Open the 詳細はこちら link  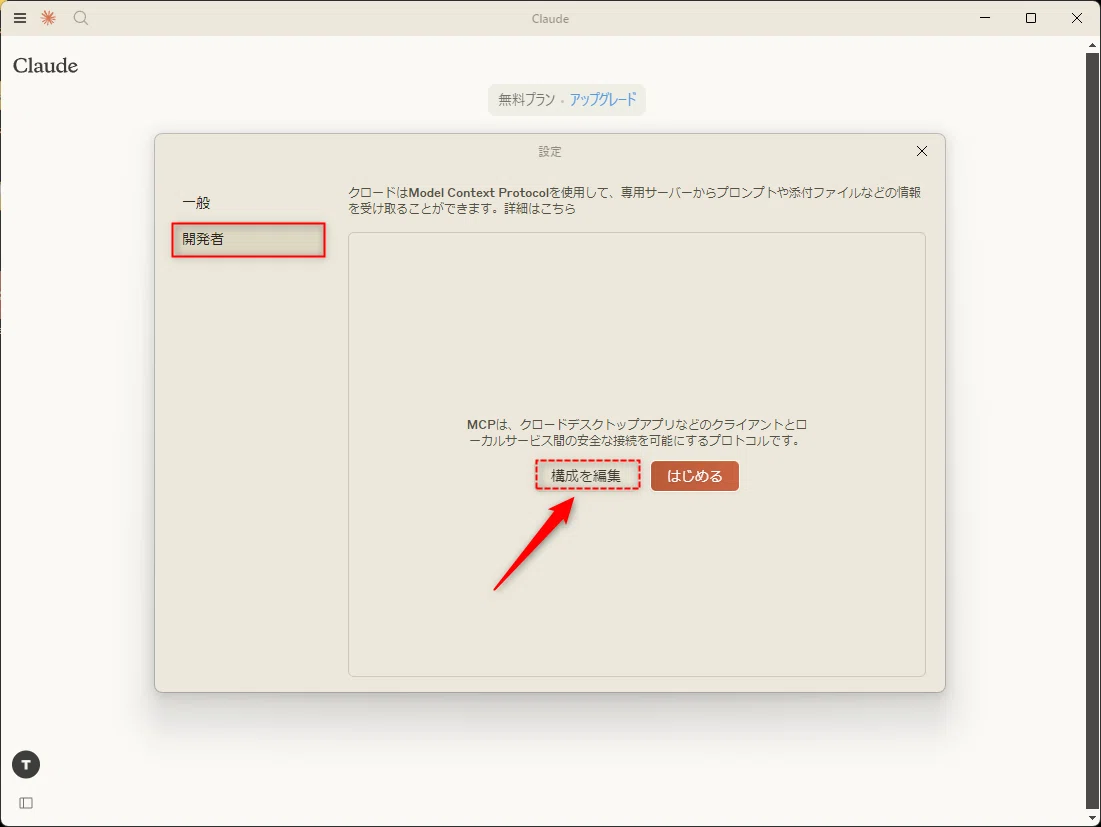point(540,209)
